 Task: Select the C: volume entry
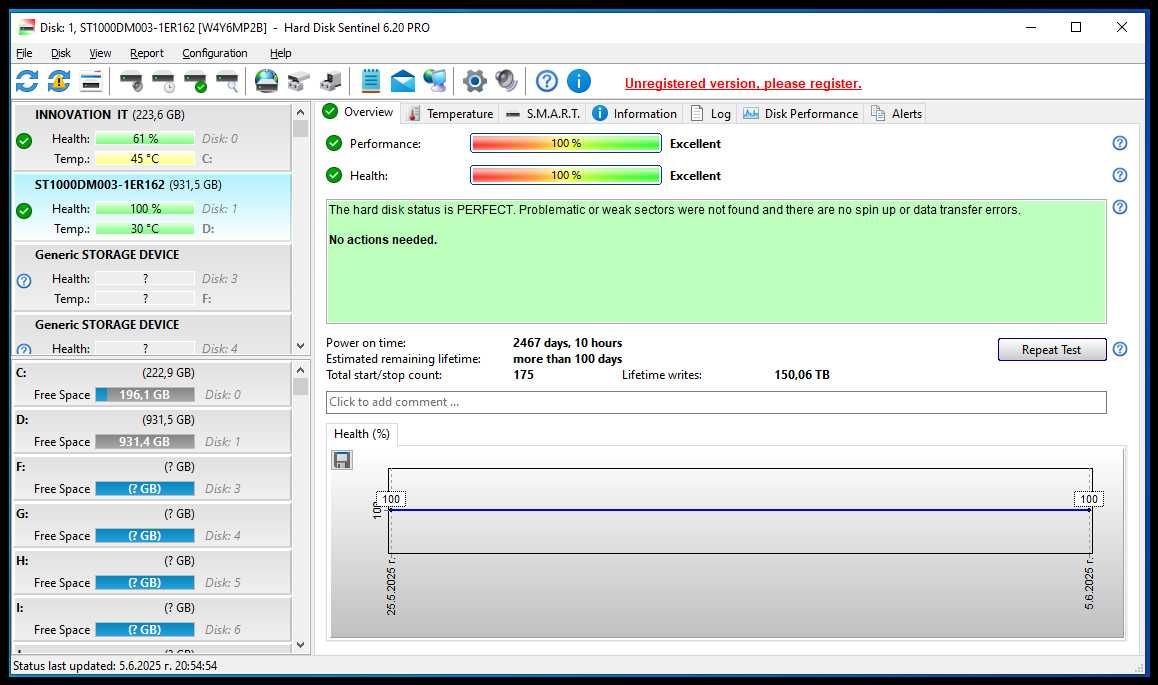click(152, 384)
